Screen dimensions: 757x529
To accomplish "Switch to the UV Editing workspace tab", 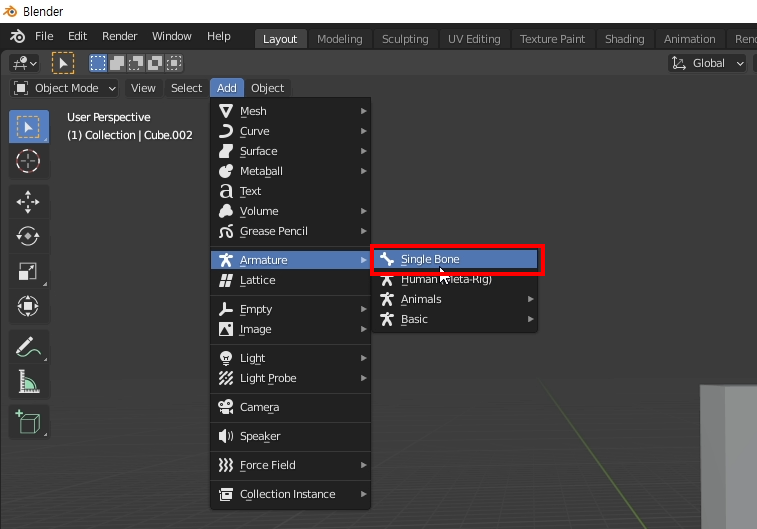I will 474,39.
